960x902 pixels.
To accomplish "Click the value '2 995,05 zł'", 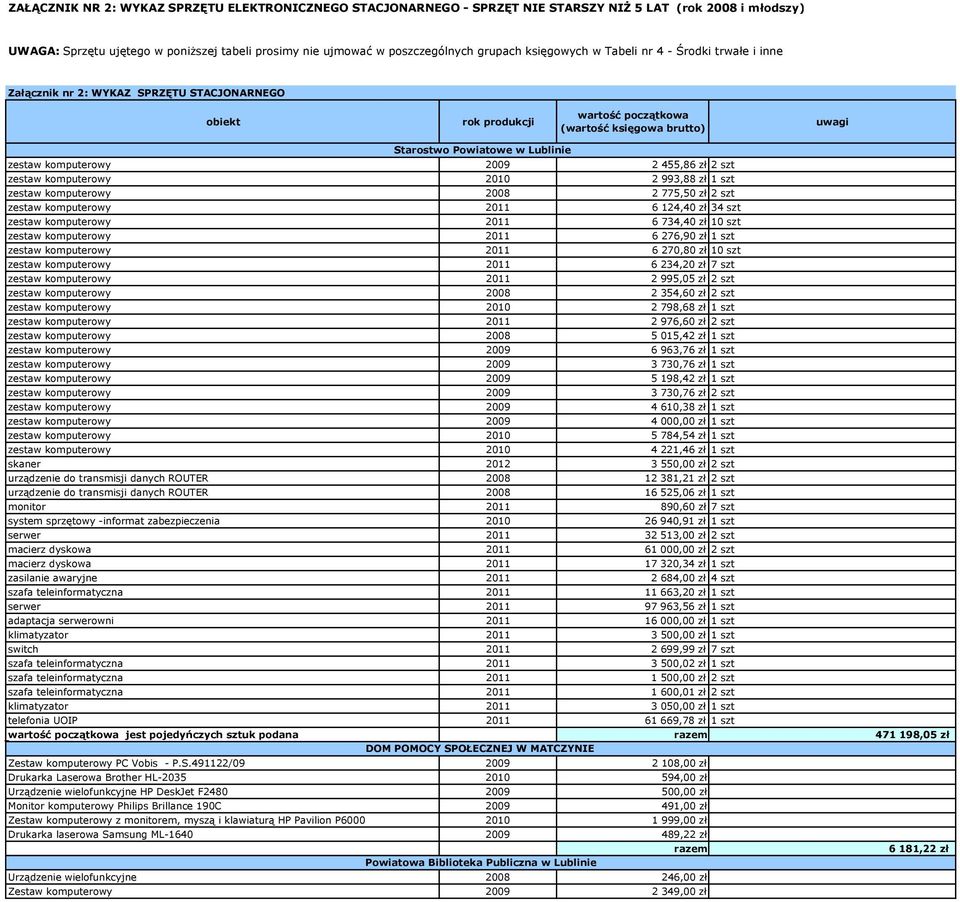I will tap(679, 279).
